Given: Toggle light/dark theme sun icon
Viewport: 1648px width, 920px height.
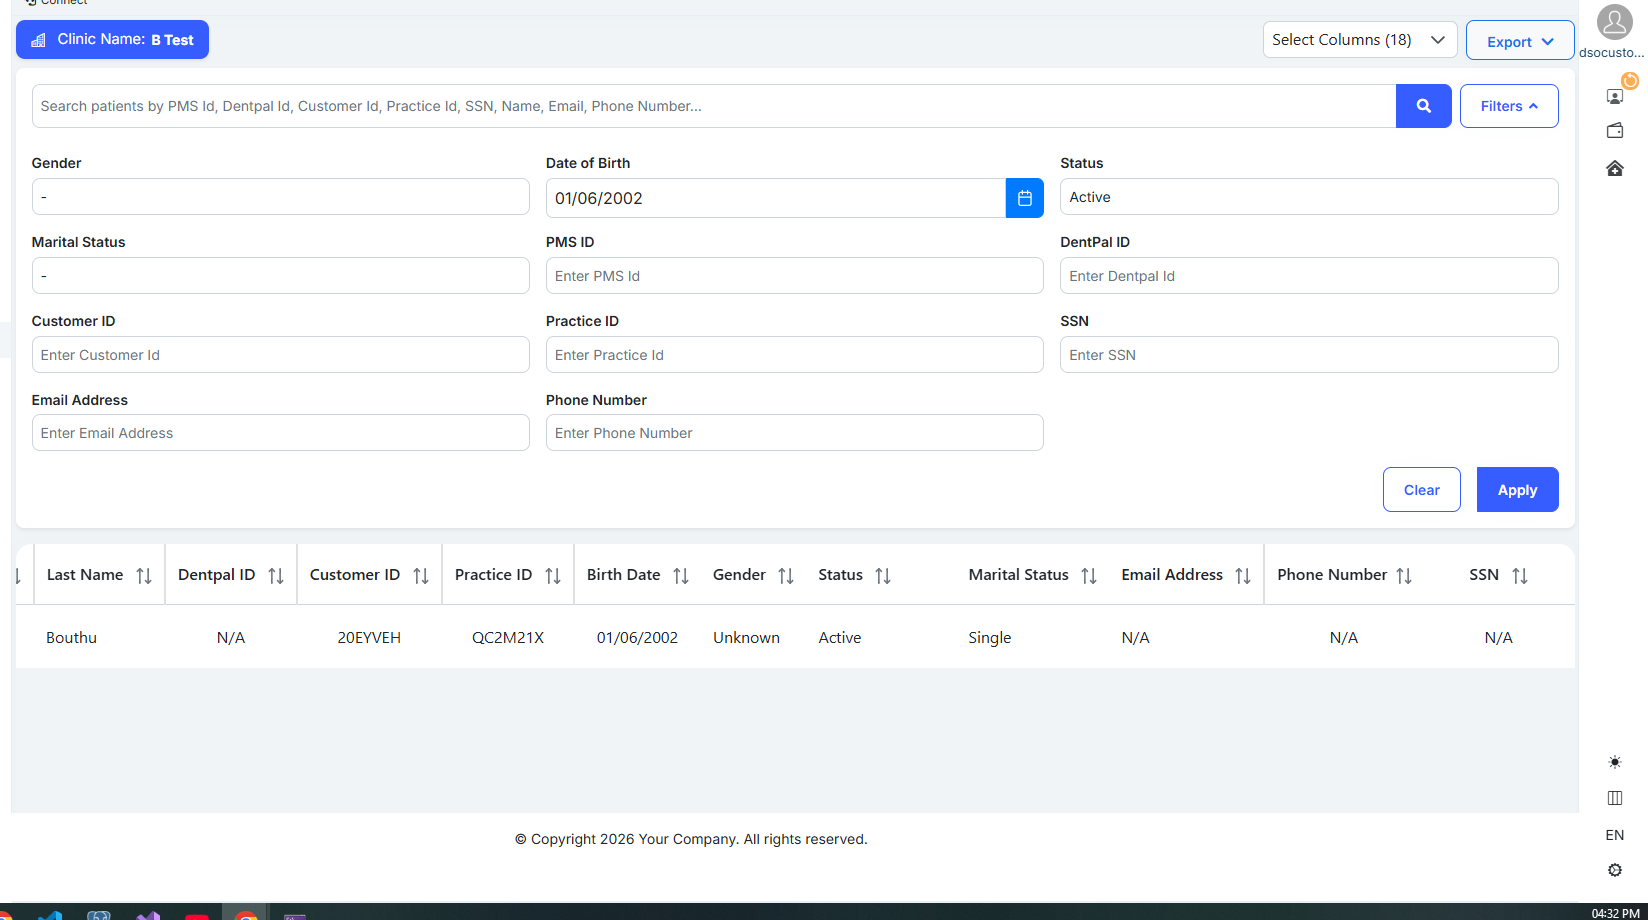Looking at the screenshot, I should pyautogui.click(x=1614, y=762).
